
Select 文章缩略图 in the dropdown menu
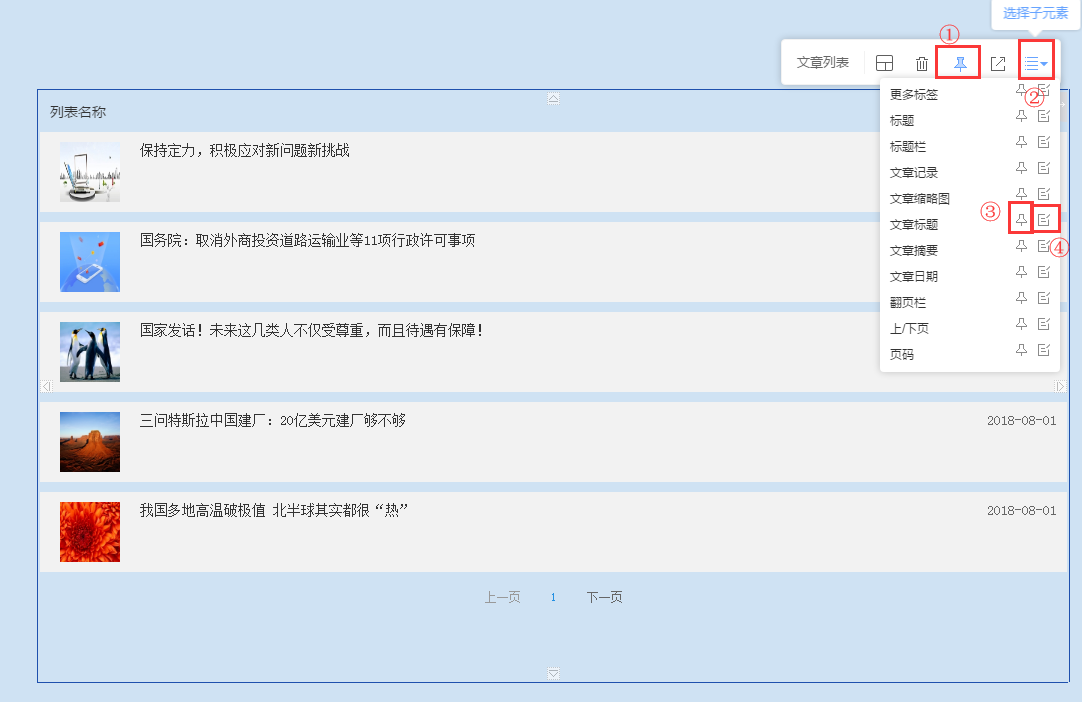pyautogui.click(x=919, y=199)
